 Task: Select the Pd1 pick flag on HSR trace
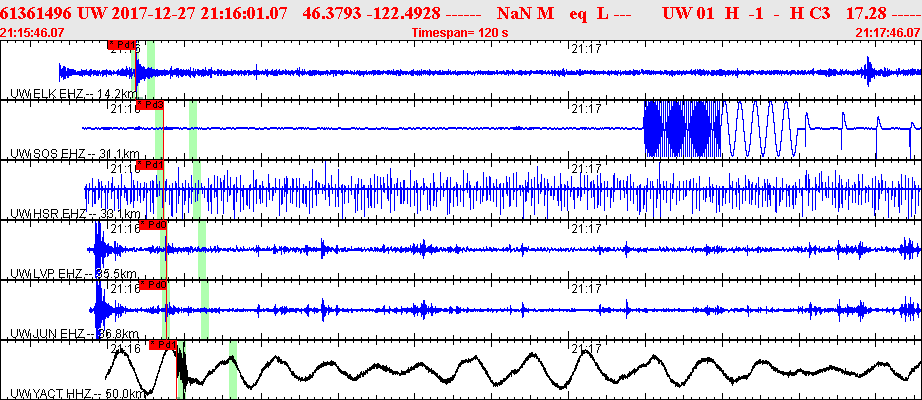(x=149, y=165)
